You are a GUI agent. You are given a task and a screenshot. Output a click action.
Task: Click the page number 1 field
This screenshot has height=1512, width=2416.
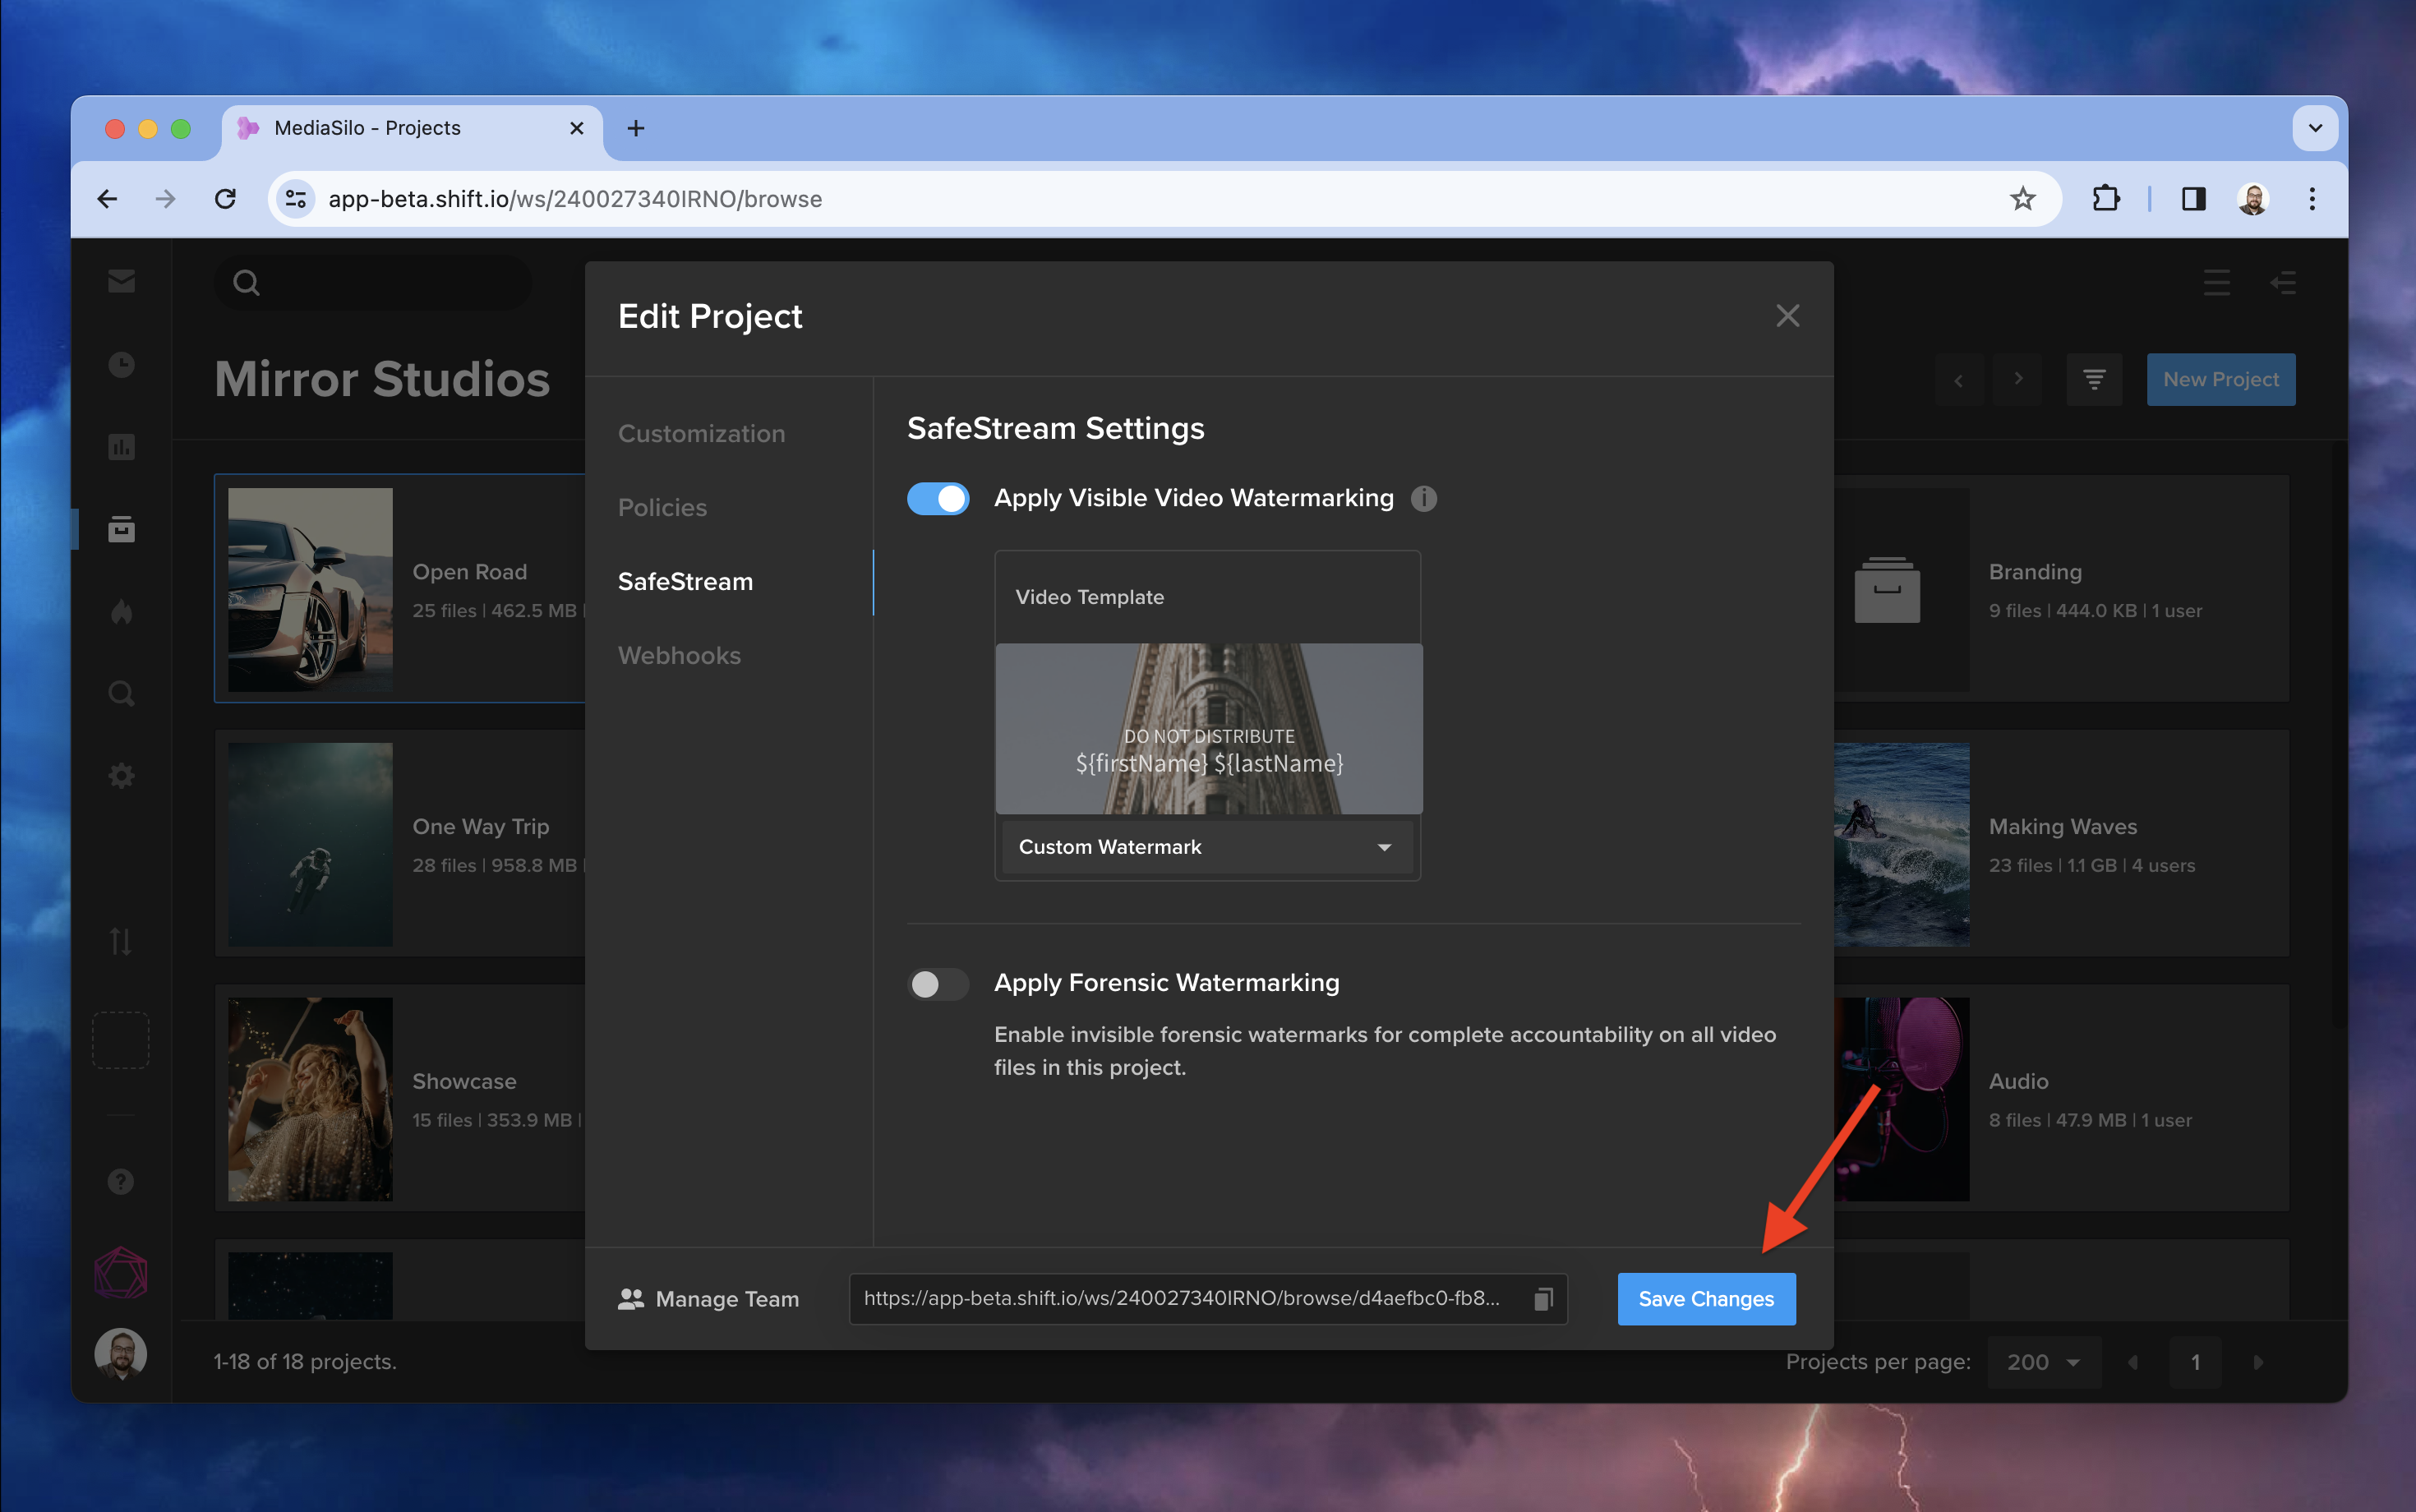[2195, 1362]
